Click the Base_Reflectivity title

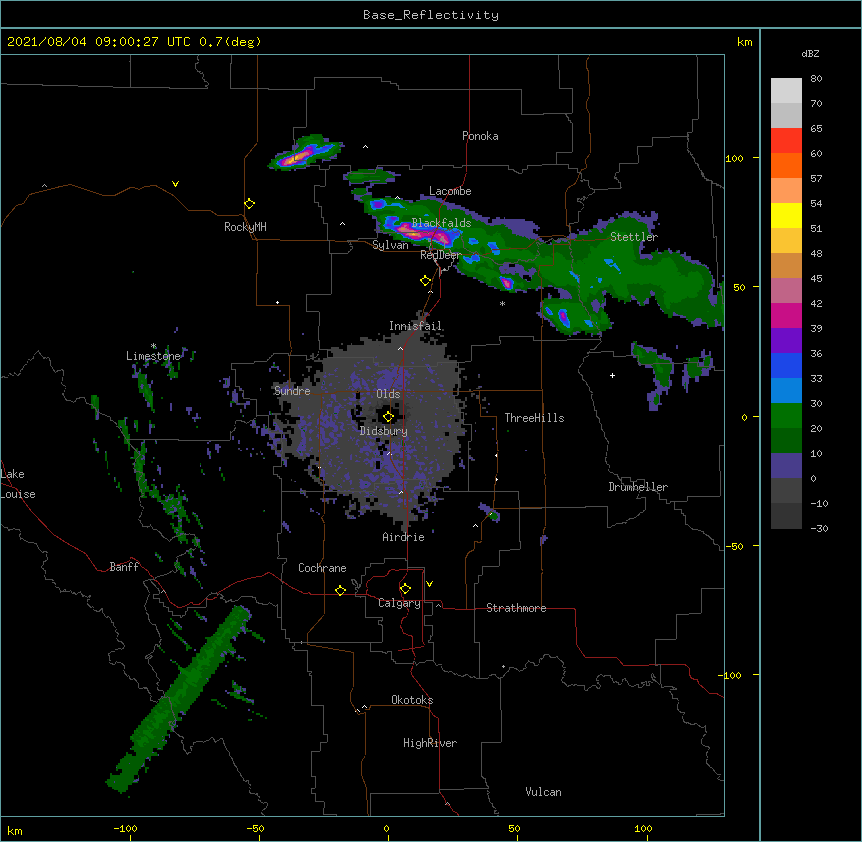click(x=431, y=15)
